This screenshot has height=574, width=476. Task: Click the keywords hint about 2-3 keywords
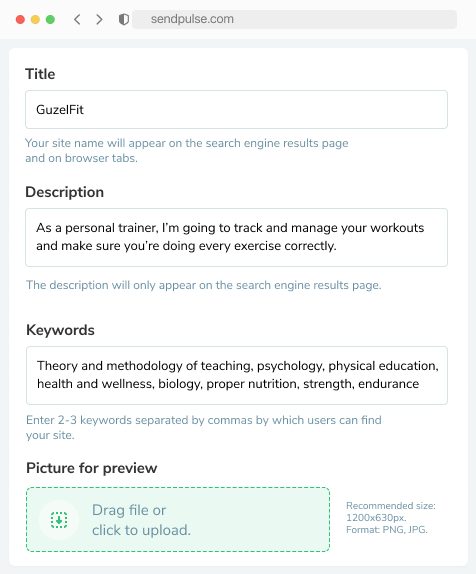click(x=204, y=427)
